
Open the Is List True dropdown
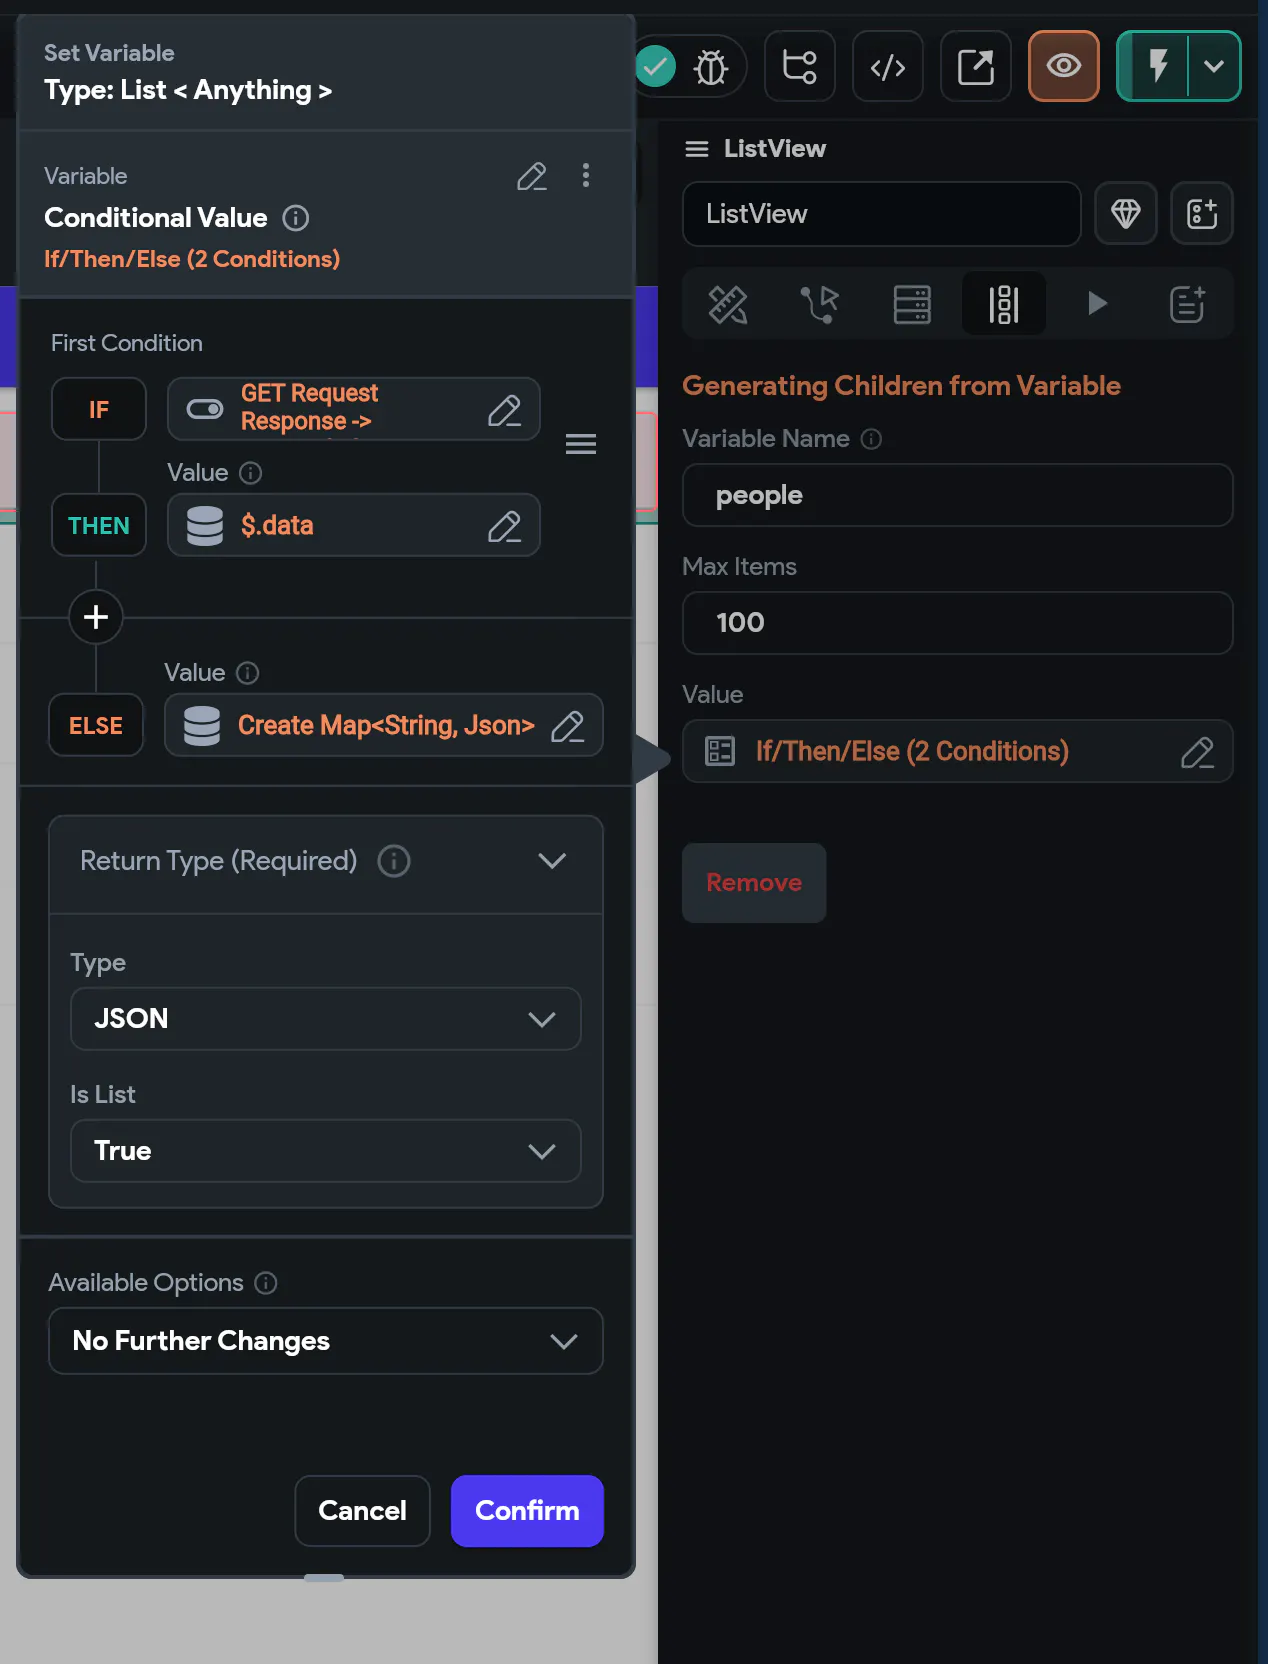tap(325, 1151)
